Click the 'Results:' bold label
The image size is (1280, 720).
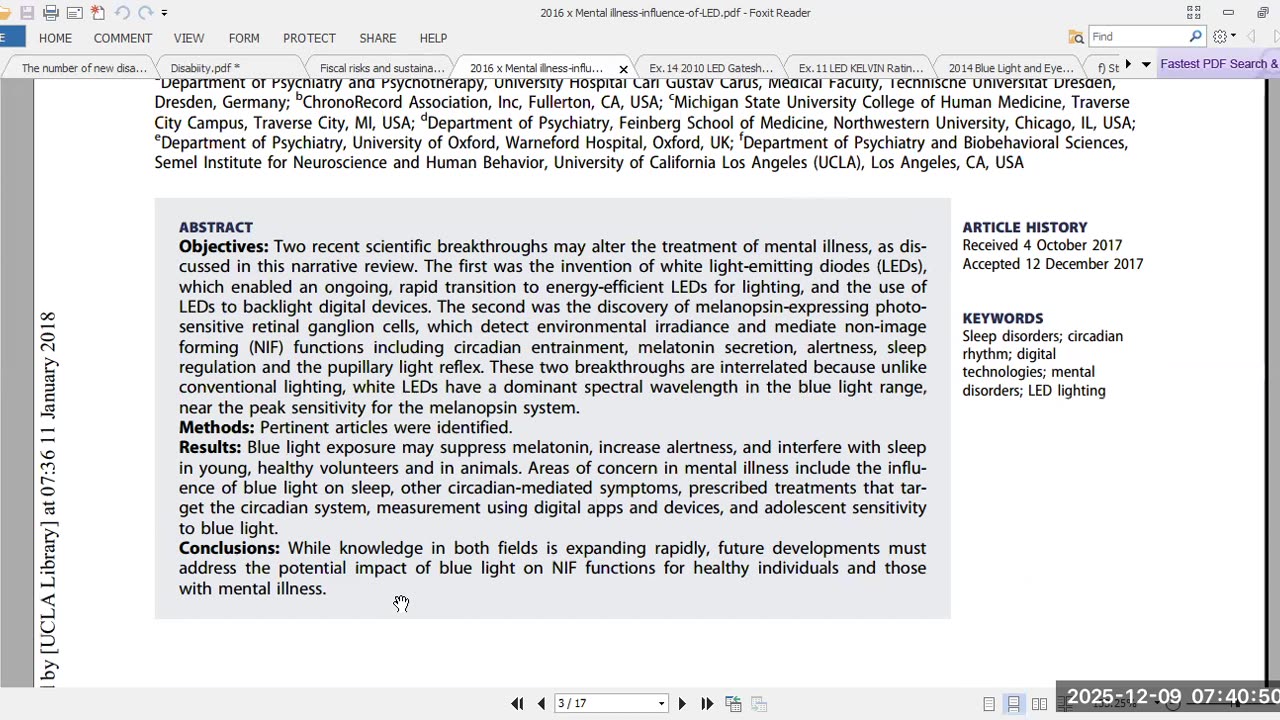pyautogui.click(x=210, y=447)
